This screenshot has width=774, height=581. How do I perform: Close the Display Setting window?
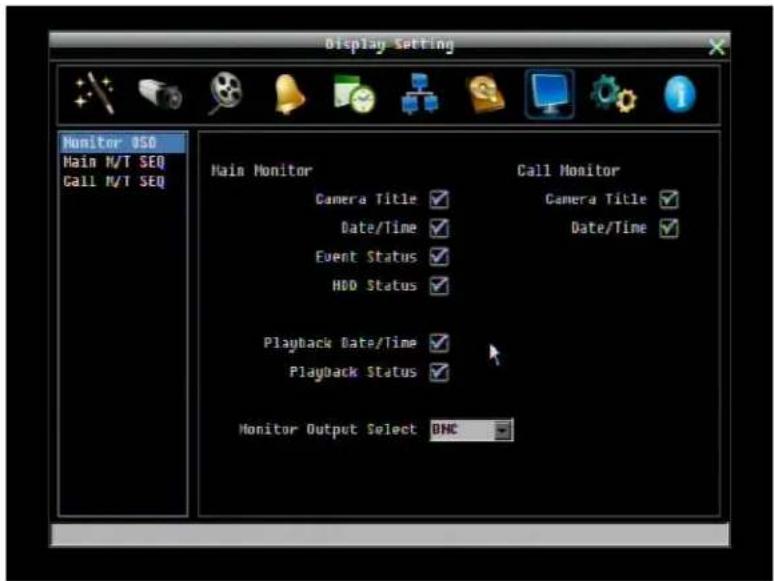(x=716, y=47)
